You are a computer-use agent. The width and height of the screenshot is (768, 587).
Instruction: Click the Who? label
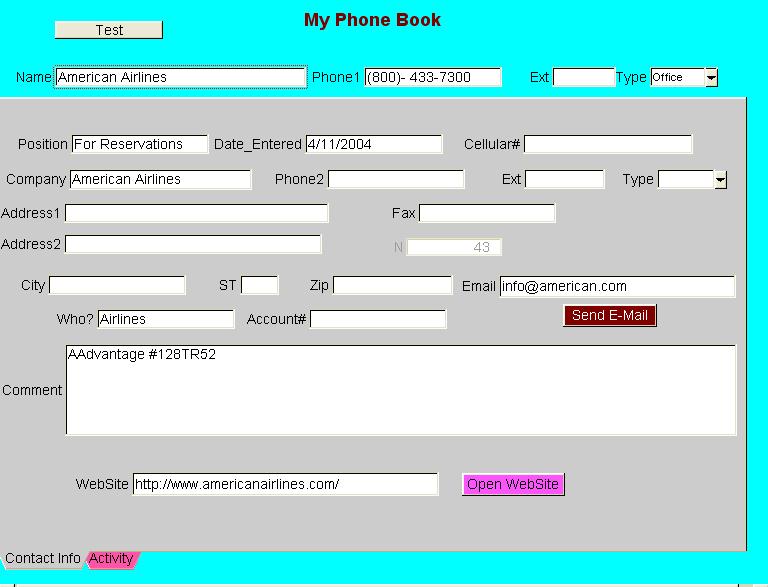pyautogui.click(x=75, y=319)
